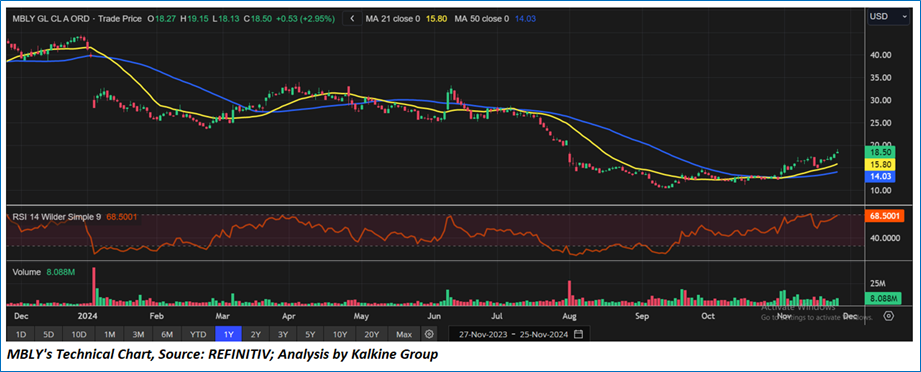Viewport: 921px width, 372px height.
Task: Select the Max time range
Action: click(x=404, y=334)
